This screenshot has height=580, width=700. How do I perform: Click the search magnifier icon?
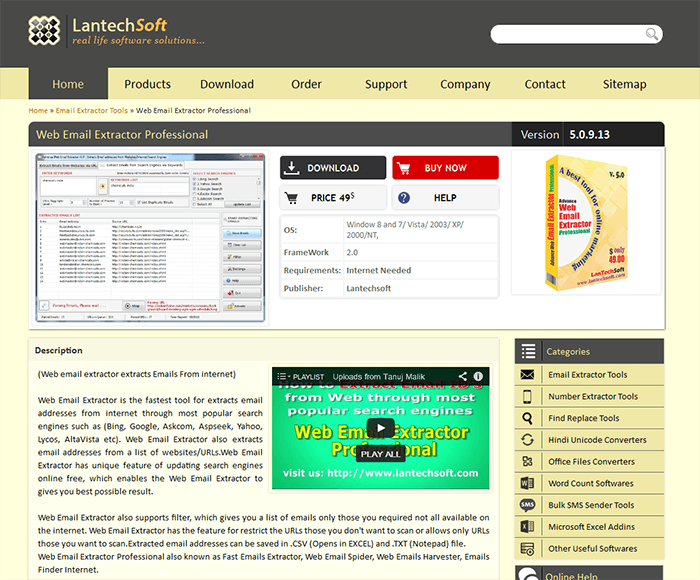pyautogui.click(x=651, y=34)
